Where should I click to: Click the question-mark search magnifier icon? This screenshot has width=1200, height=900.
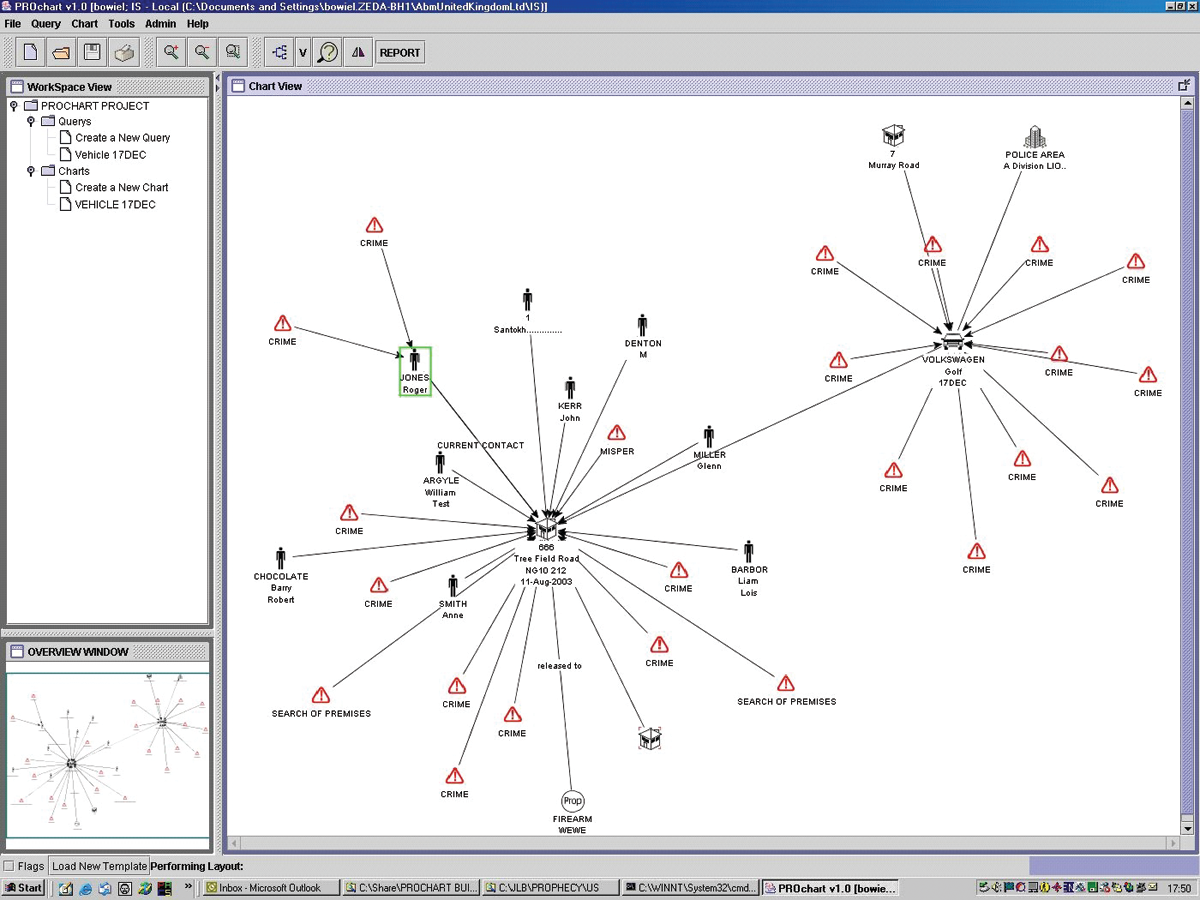click(327, 51)
